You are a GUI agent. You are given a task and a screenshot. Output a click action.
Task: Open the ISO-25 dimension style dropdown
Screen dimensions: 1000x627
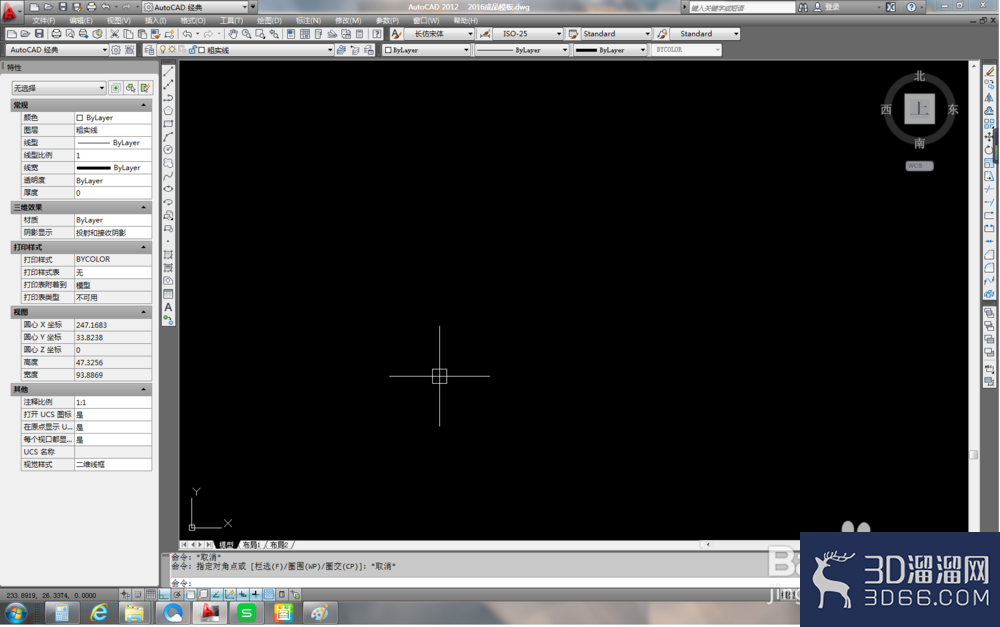pyautogui.click(x=528, y=34)
